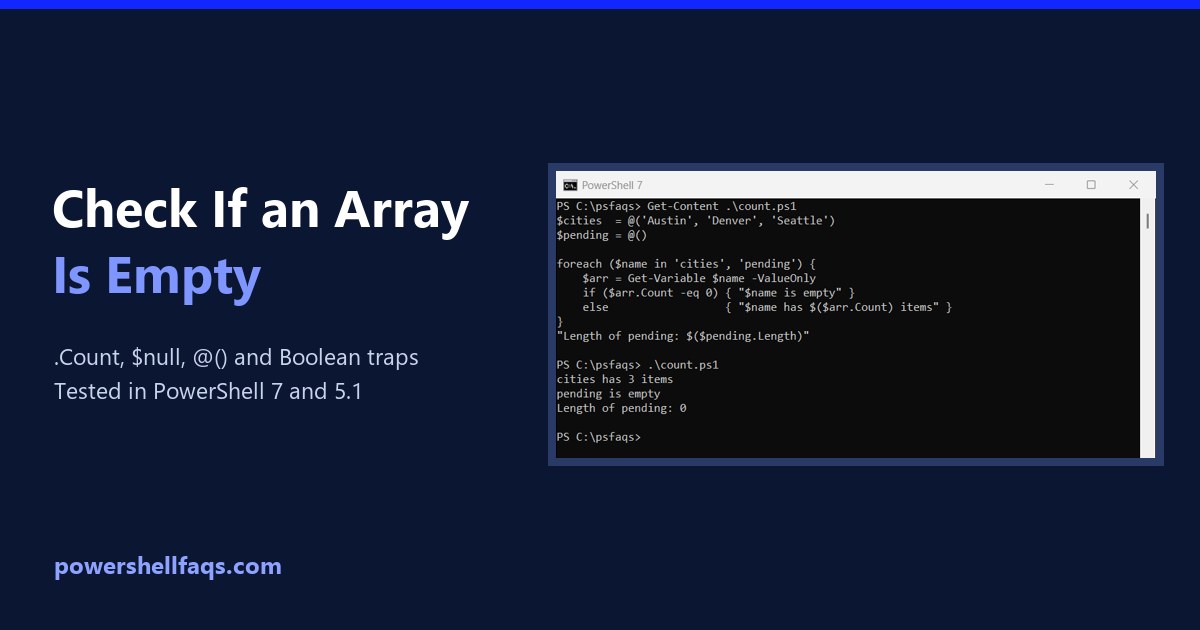Screen dimensions: 1200x630
Task: Click the "else" line with $arr.Count items
Action: (767, 307)
